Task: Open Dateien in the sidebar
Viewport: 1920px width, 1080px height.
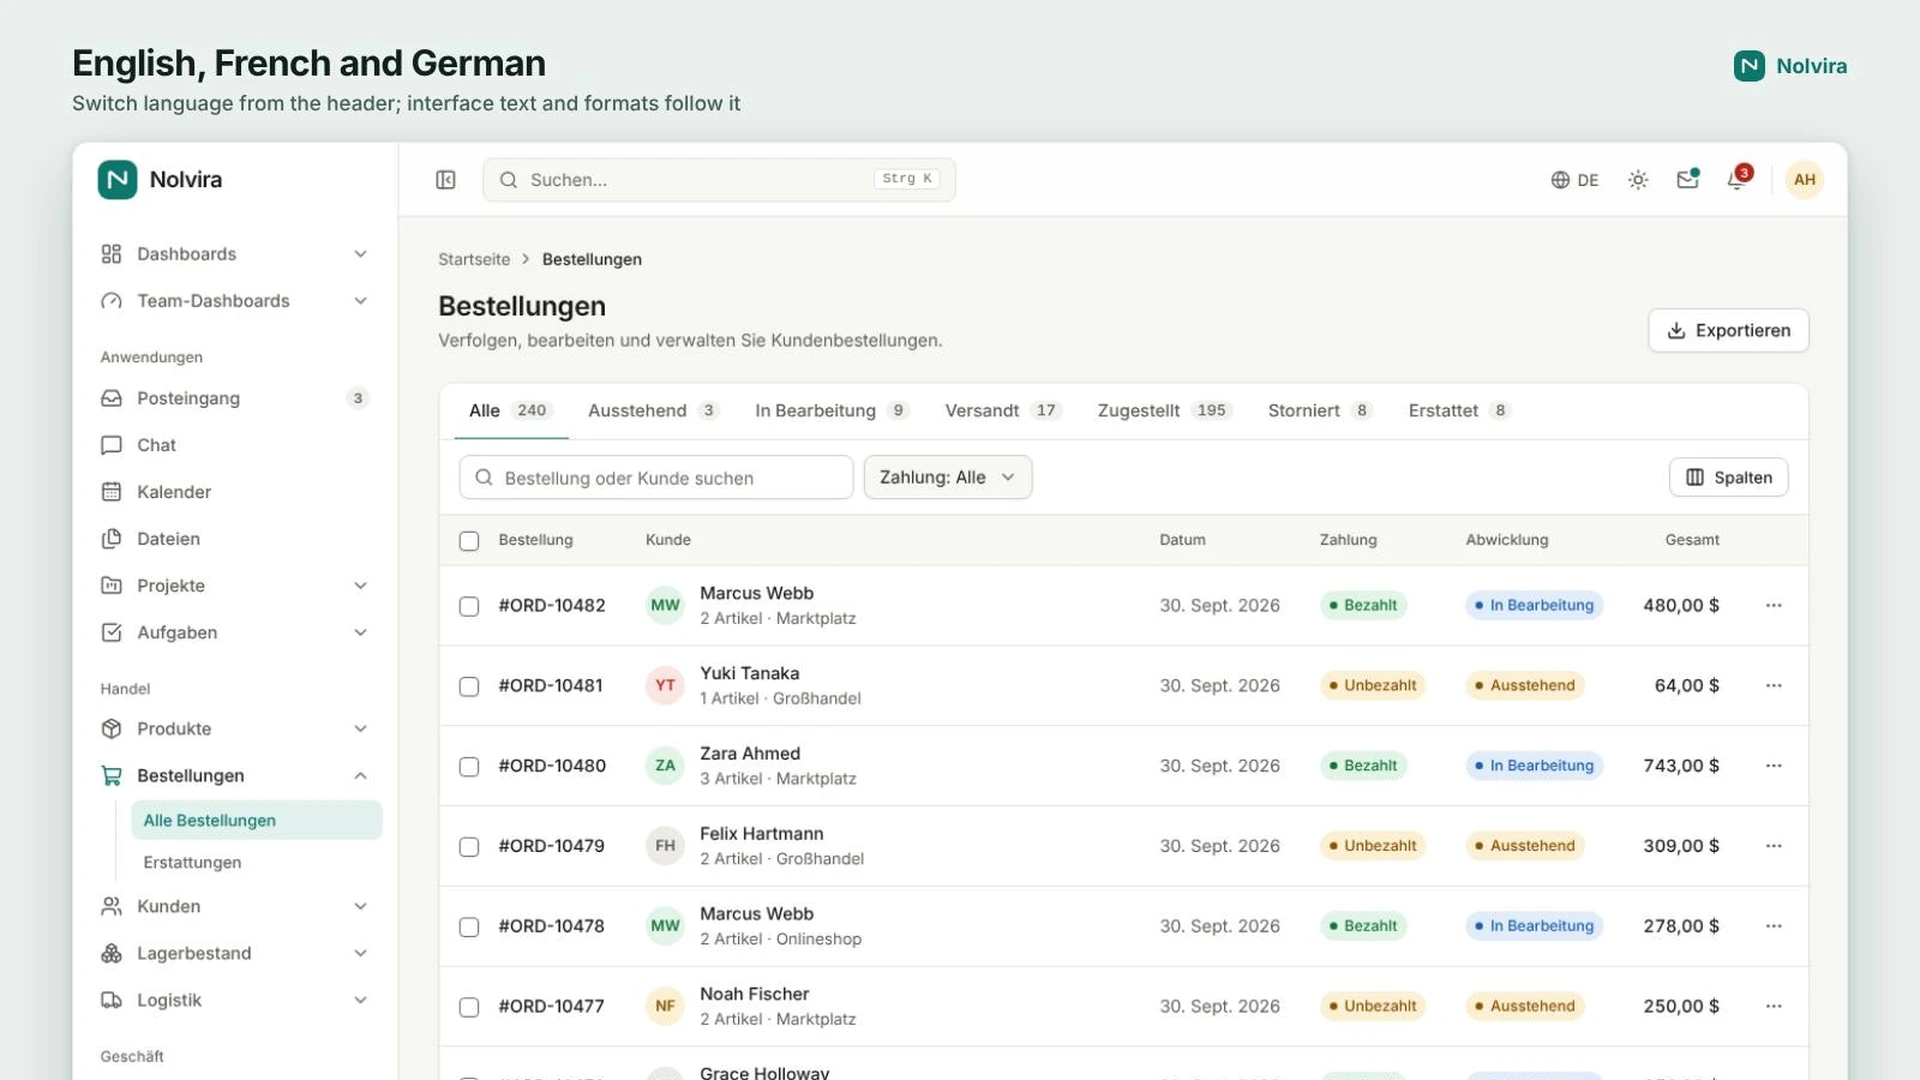Action: click(235, 539)
